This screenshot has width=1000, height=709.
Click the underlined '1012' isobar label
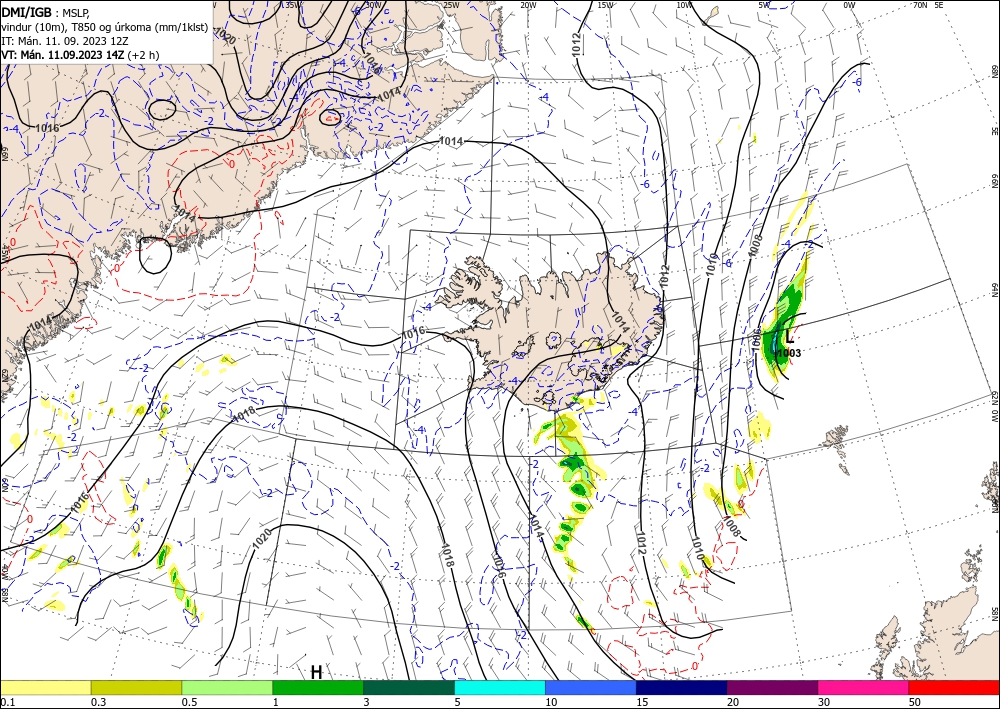[577, 45]
